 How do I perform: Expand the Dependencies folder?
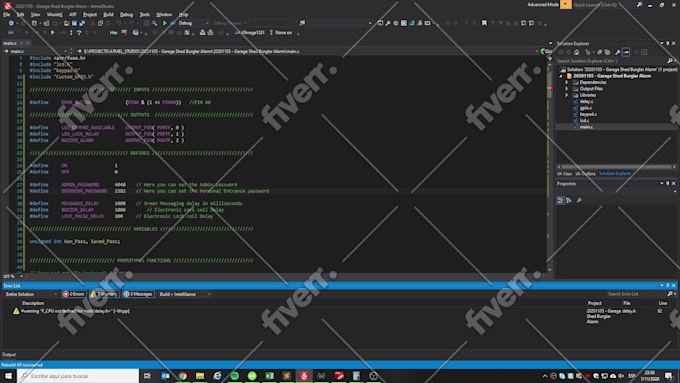[x=566, y=82]
